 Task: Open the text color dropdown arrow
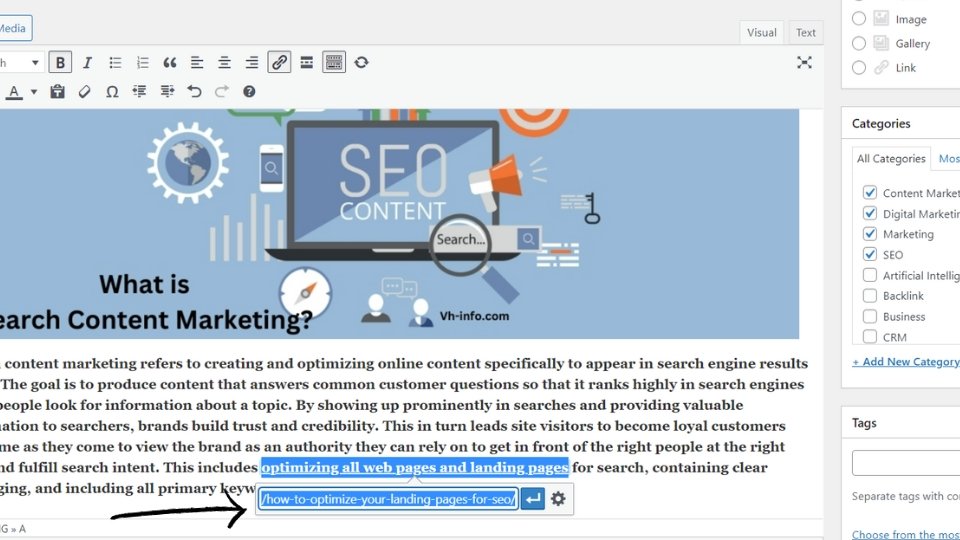[x=34, y=92]
